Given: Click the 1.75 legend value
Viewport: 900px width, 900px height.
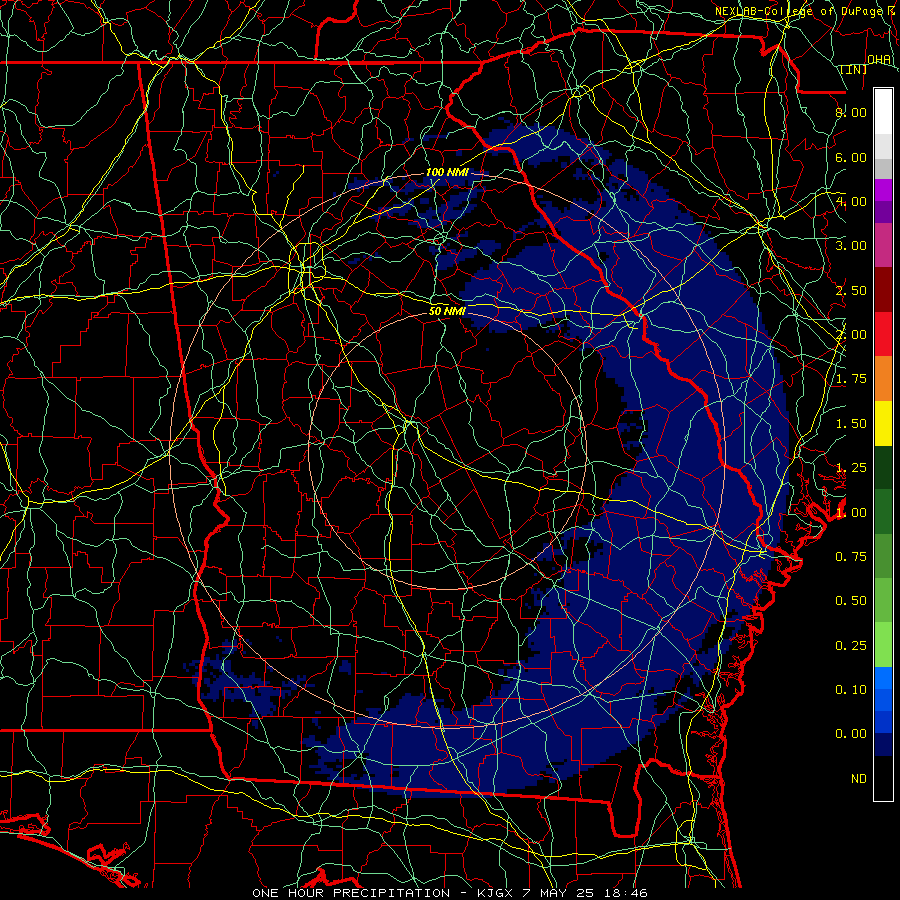Looking at the screenshot, I should point(851,379).
